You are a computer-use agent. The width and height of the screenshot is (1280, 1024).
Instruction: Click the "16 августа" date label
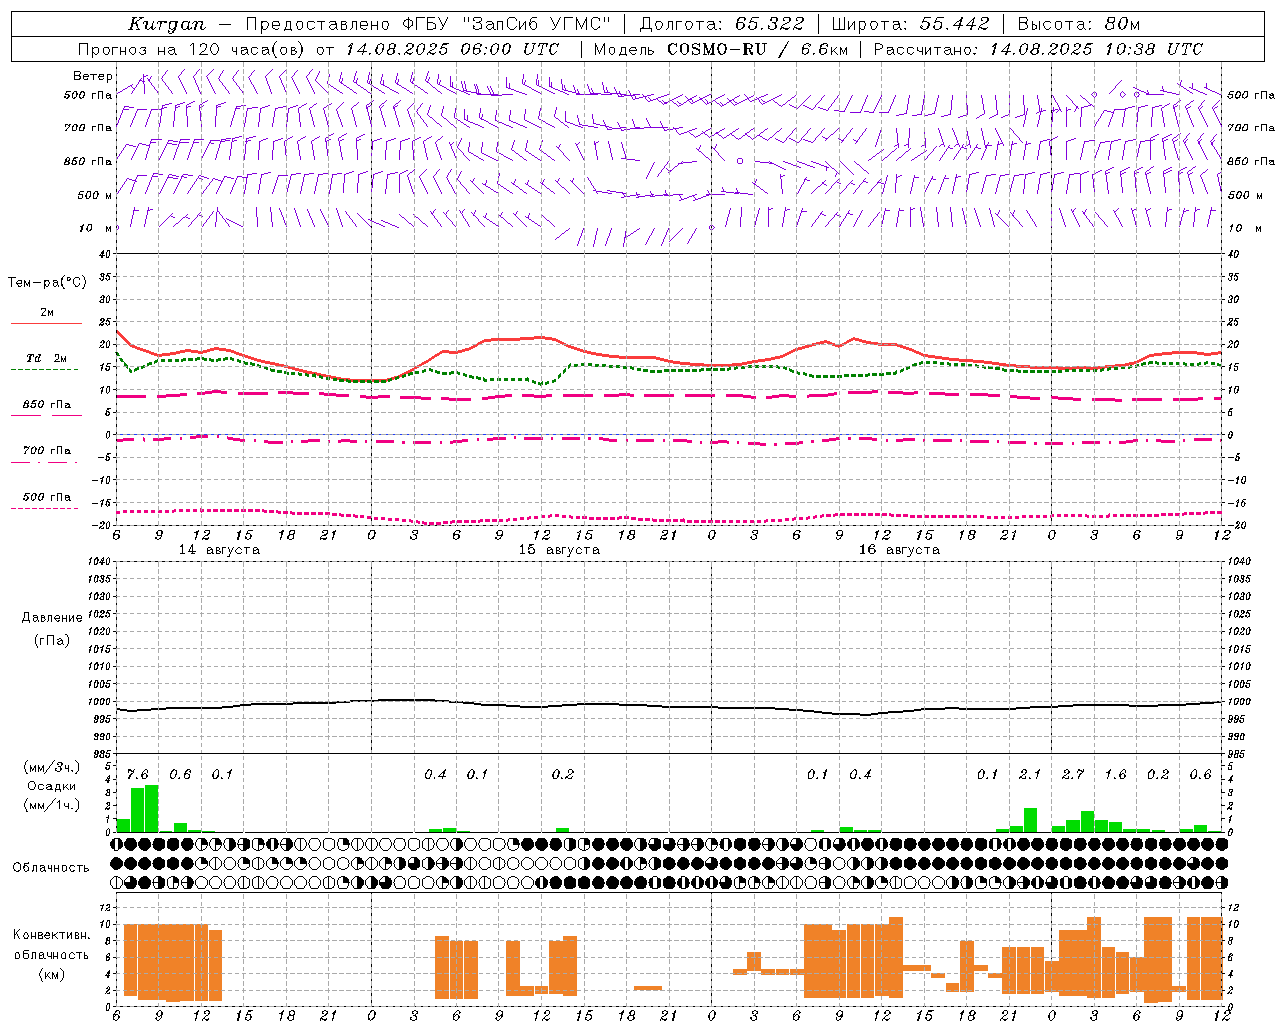[x=899, y=550]
